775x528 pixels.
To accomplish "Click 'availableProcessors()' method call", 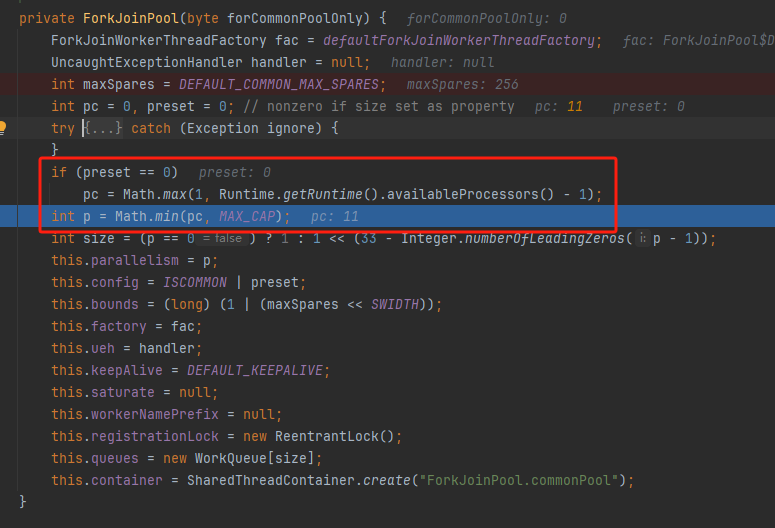I will (470, 194).
